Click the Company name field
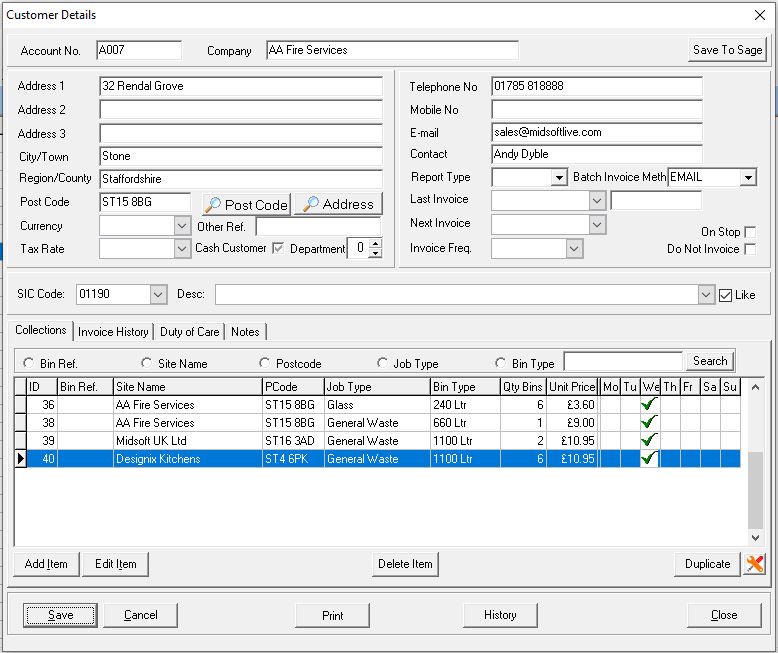 [392, 50]
